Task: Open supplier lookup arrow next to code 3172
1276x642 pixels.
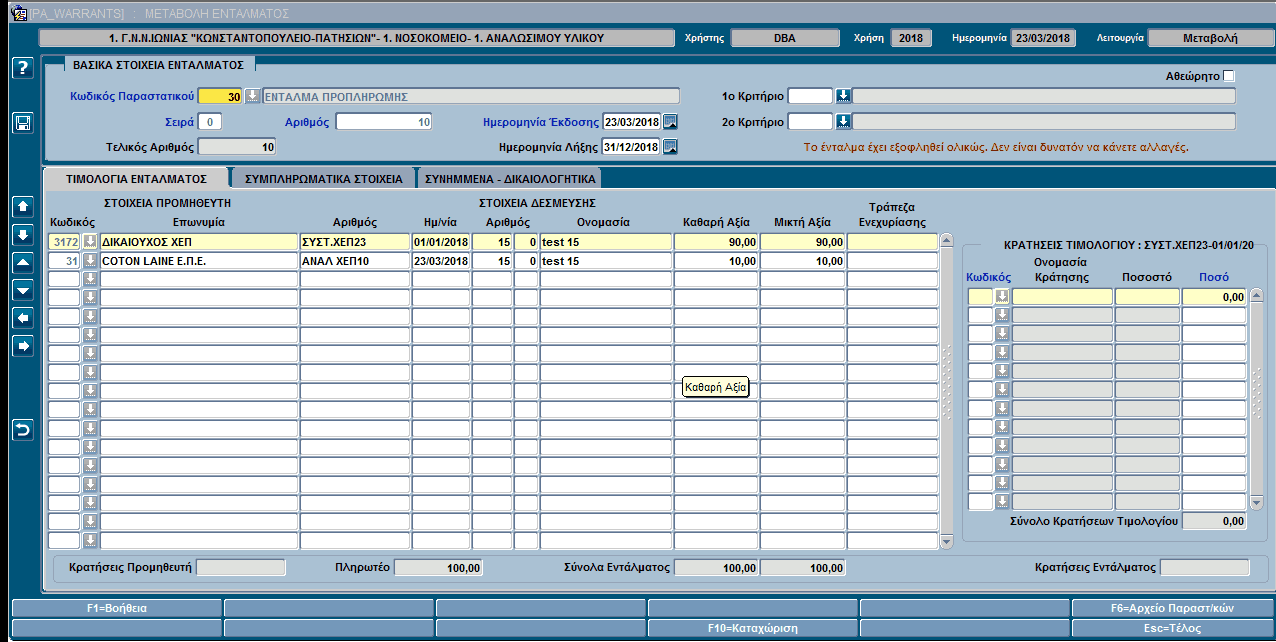Action: click(90, 242)
